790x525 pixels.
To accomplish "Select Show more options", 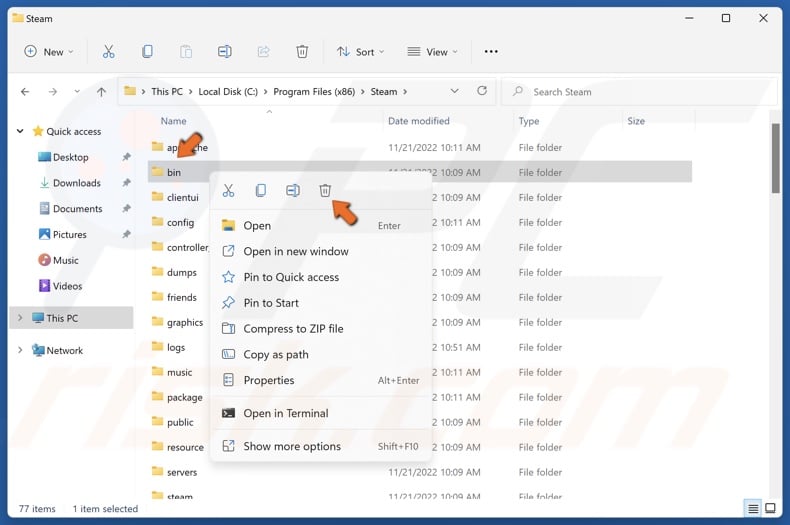I will pos(321,446).
